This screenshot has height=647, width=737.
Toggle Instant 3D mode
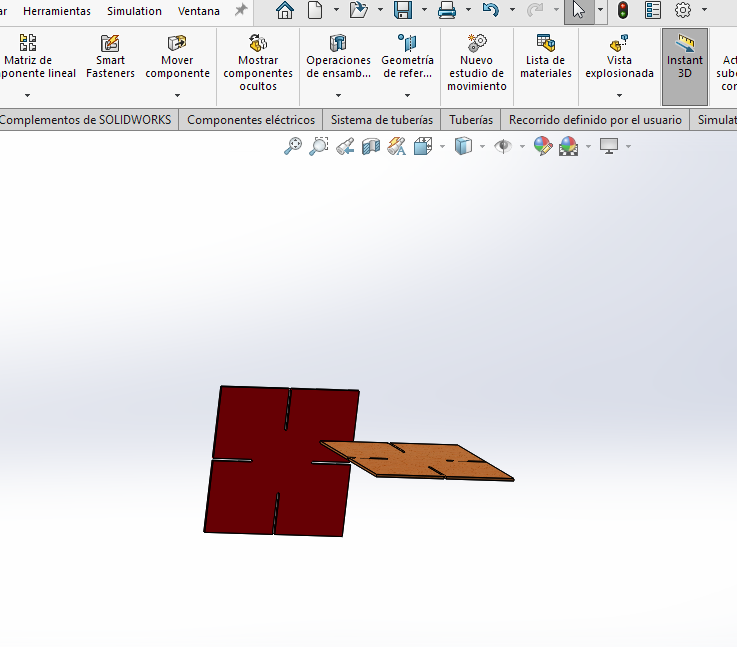coord(685,66)
